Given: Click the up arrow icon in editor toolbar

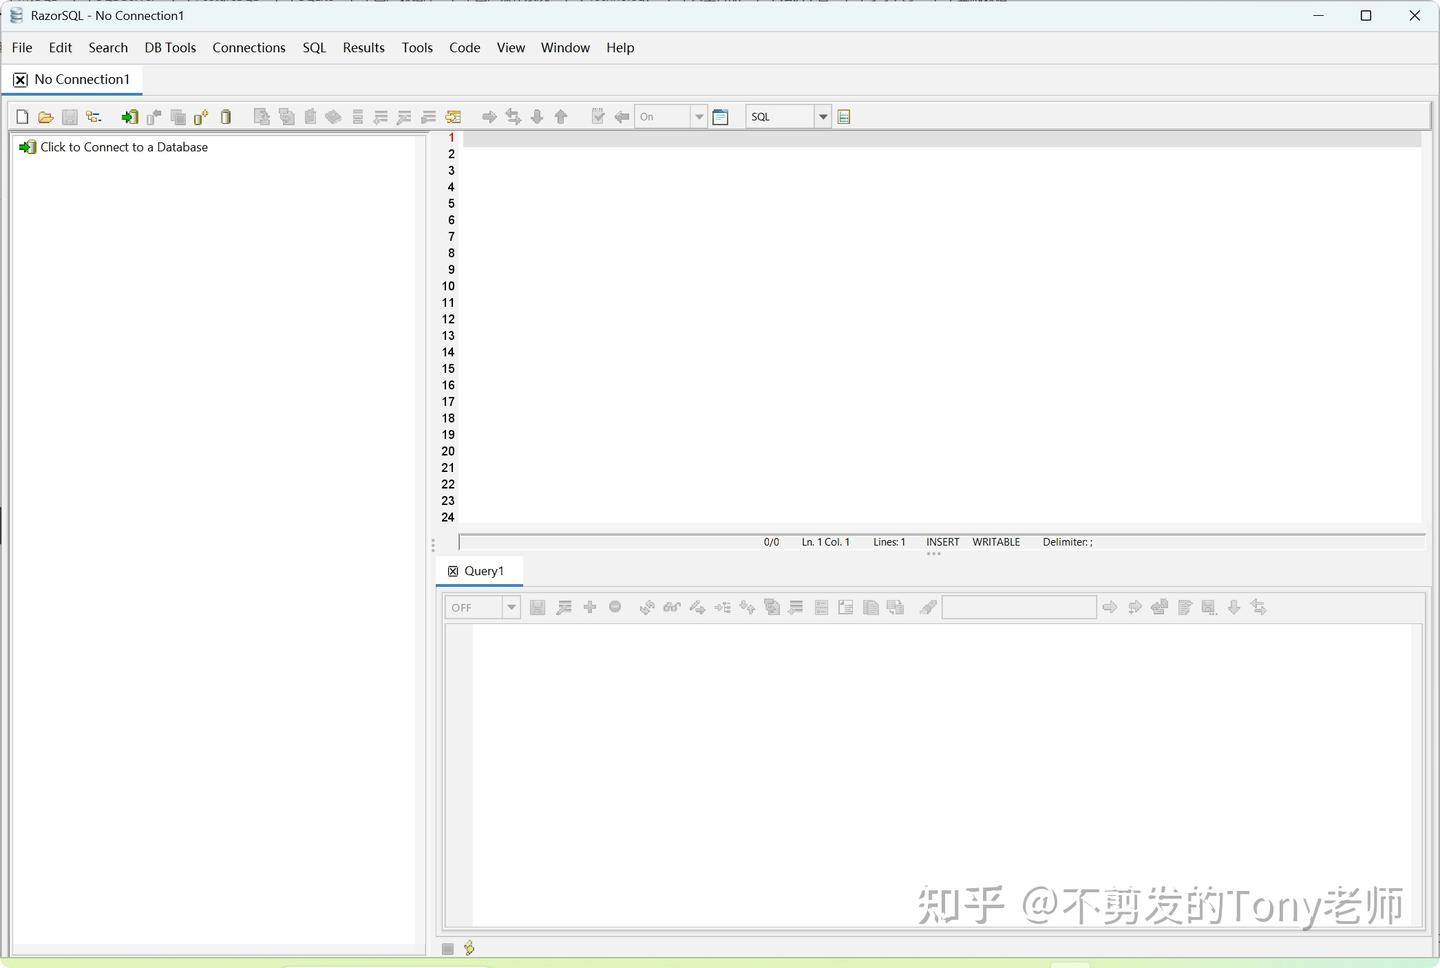Looking at the screenshot, I should point(561,117).
